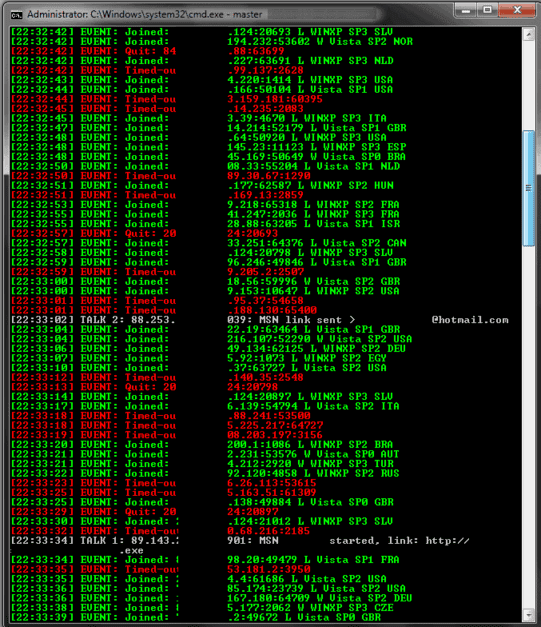Click the entry "167.180:64709 W Vista SP2 DEU"
The image size is (541, 627).
[x=320, y=598]
